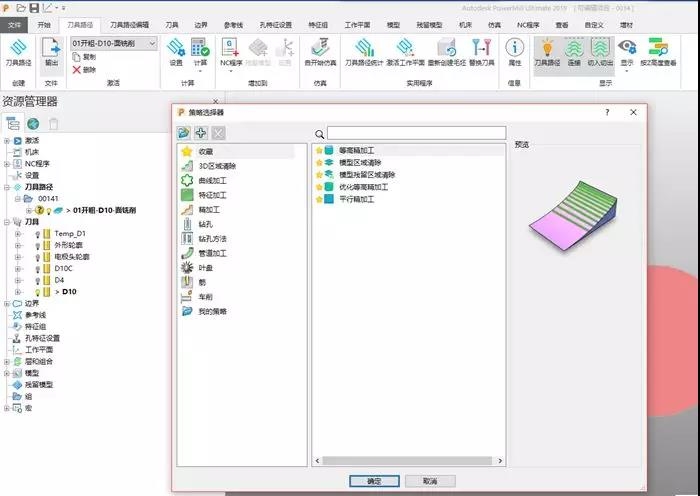Toggle the favorite star beside 平行精加工
Image resolution: width=700 pixels, height=496 pixels.
319,199
